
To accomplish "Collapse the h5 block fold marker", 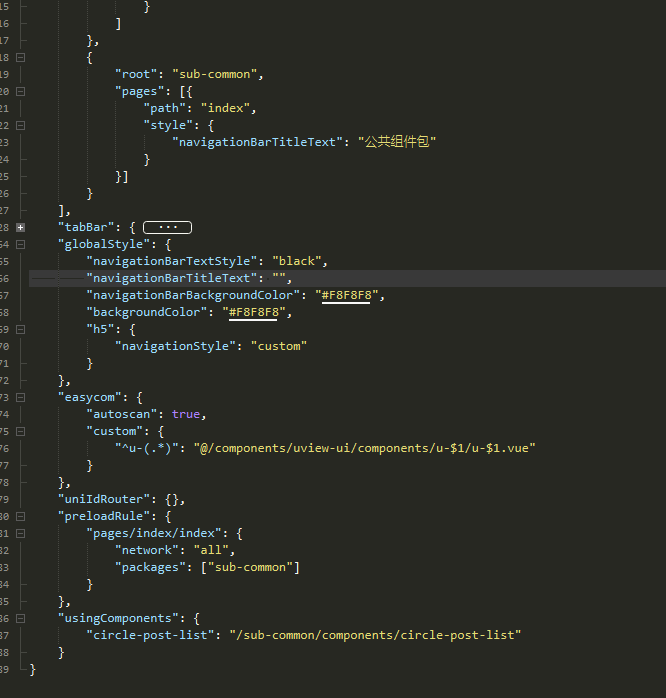I will [20, 329].
